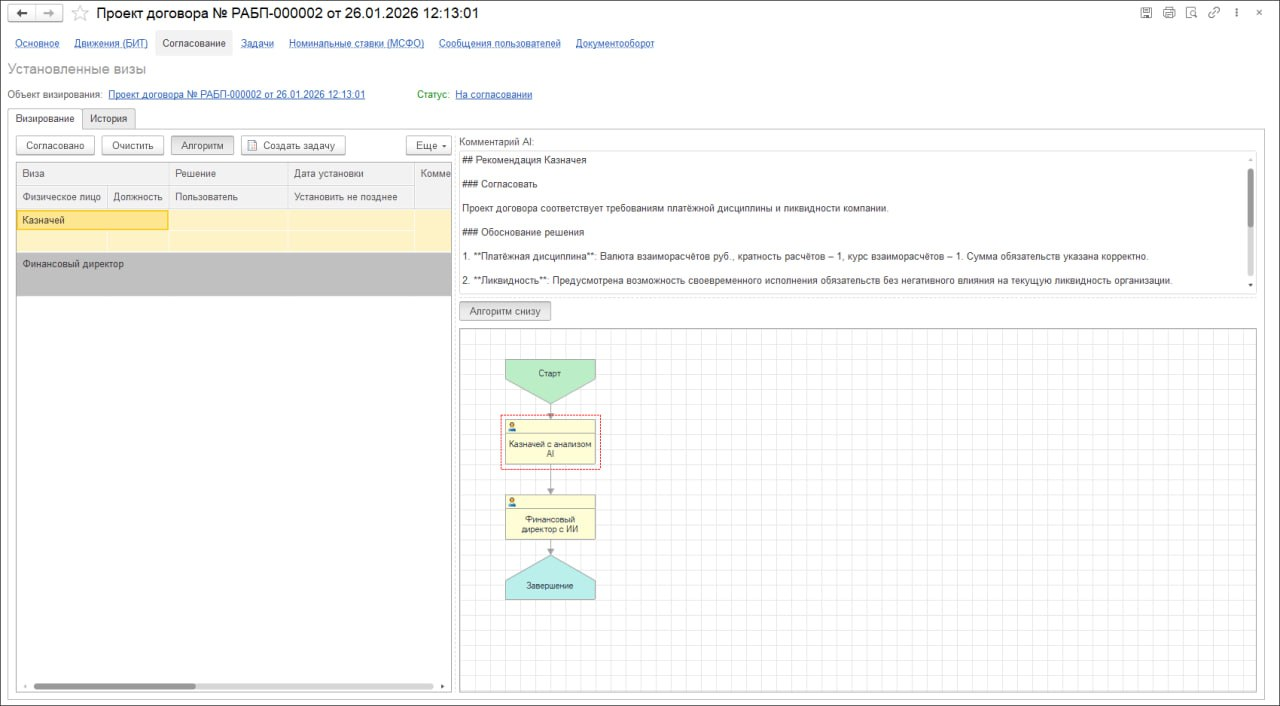Open Номинальные ставки (МСФО) section
The image size is (1280, 706).
click(356, 43)
